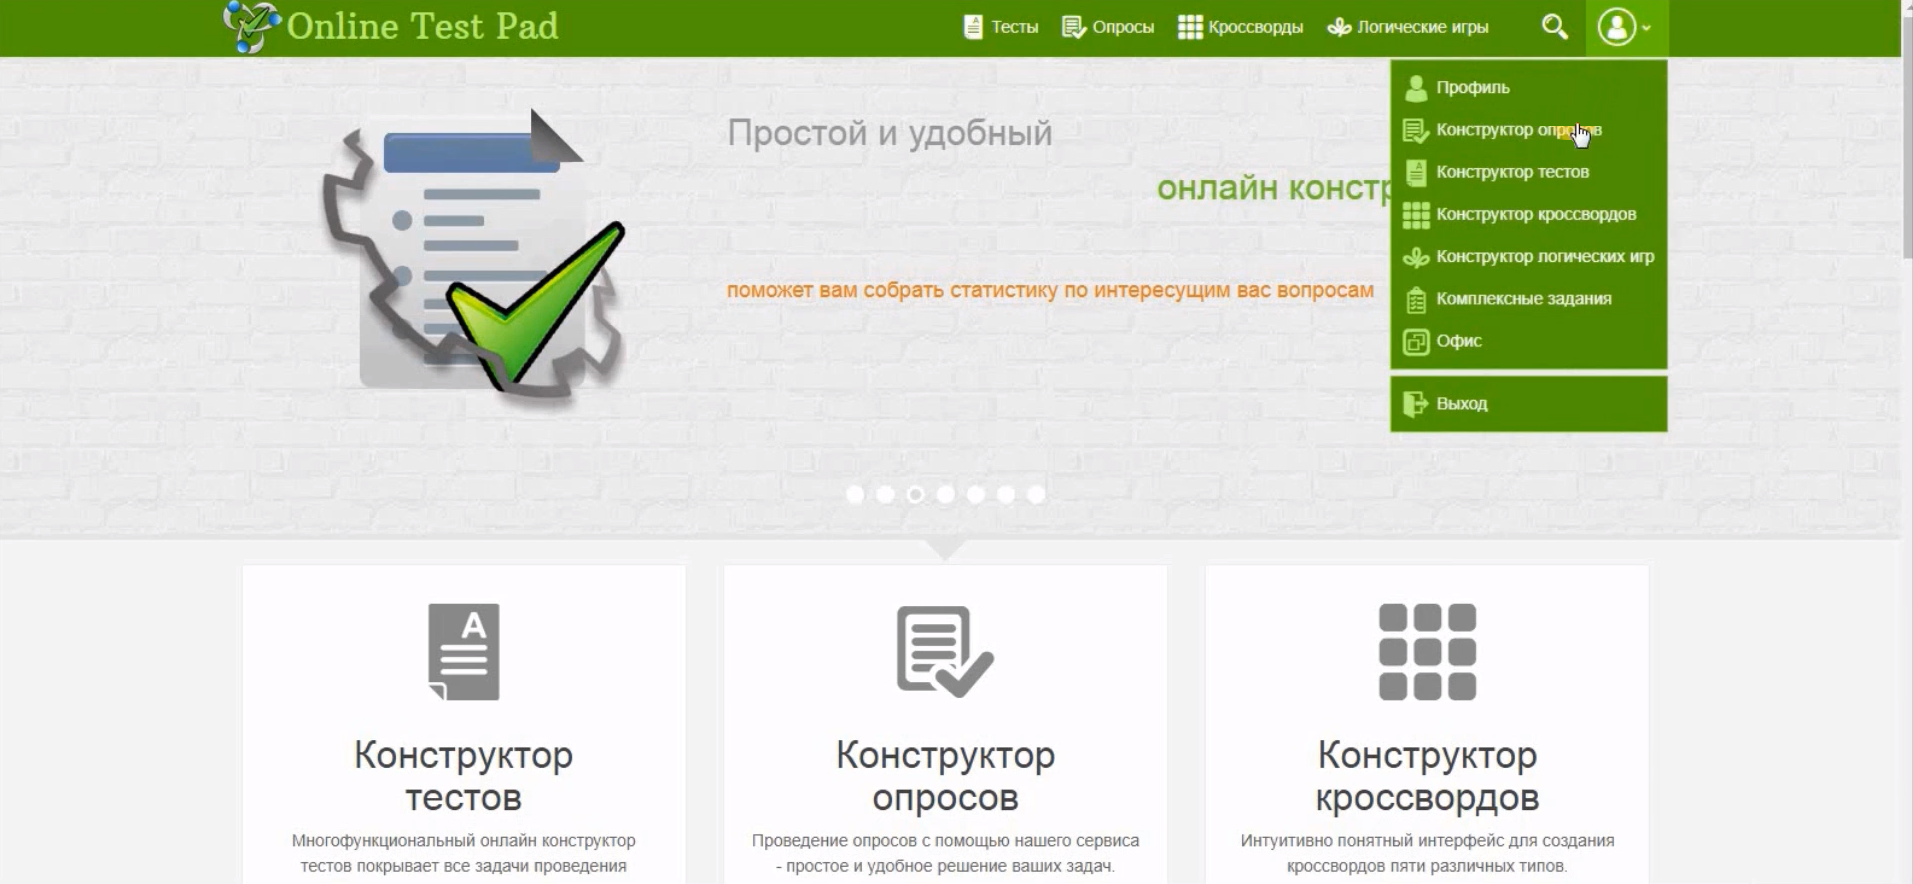Click the orange 'поможет вам собрать статистику' text
1913x884 pixels.
click(1050, 290)
